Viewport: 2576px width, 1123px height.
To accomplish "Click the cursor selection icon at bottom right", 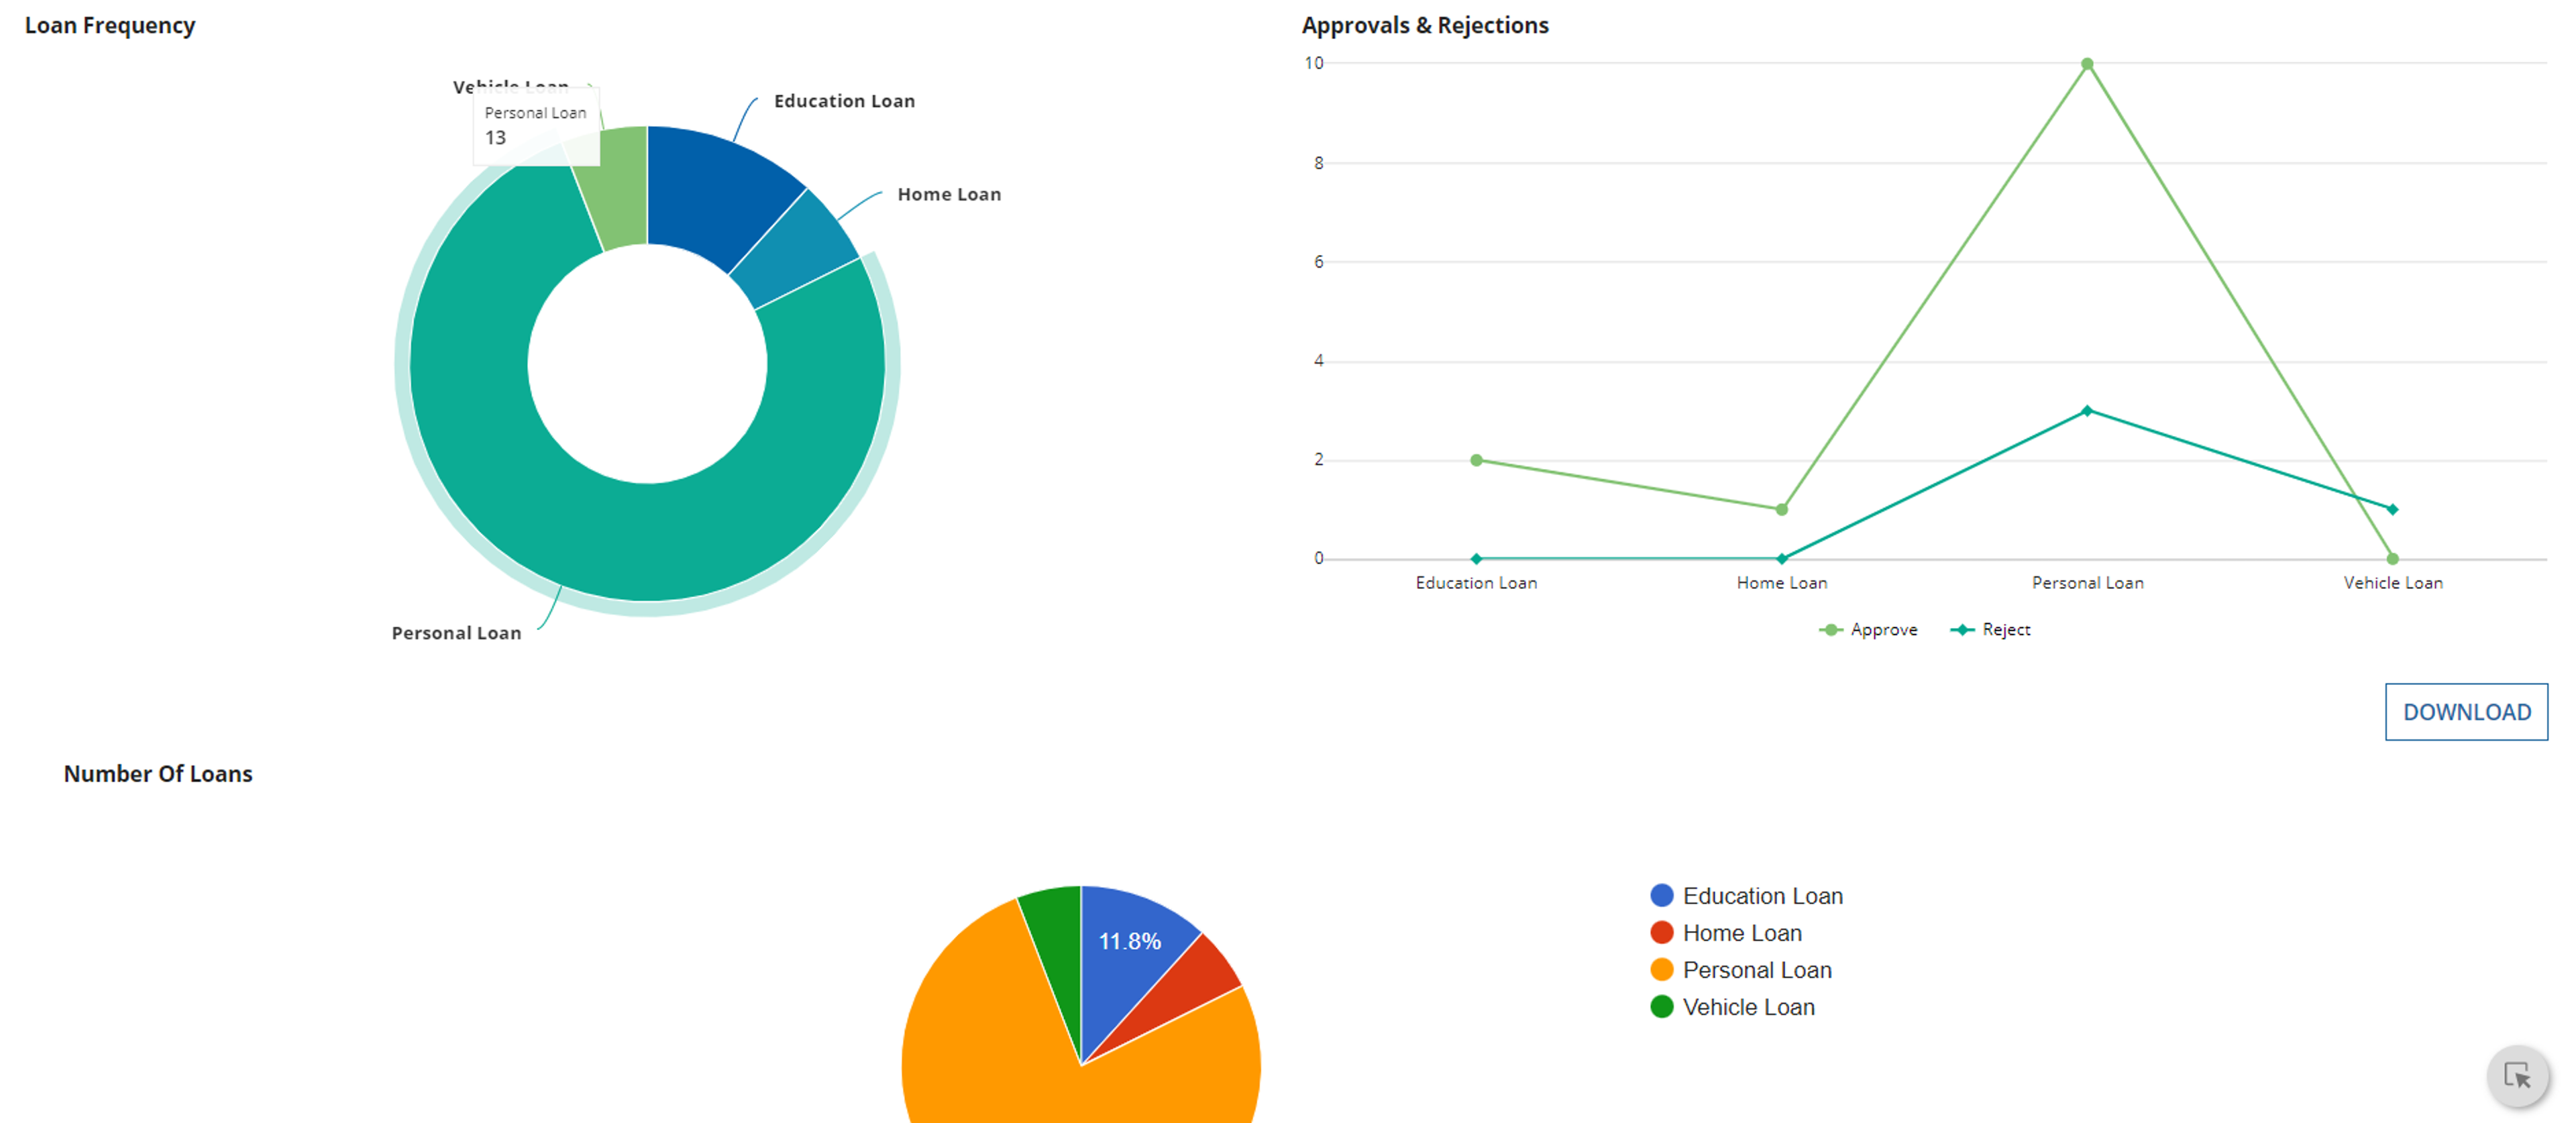I will coord(2517,1076).
